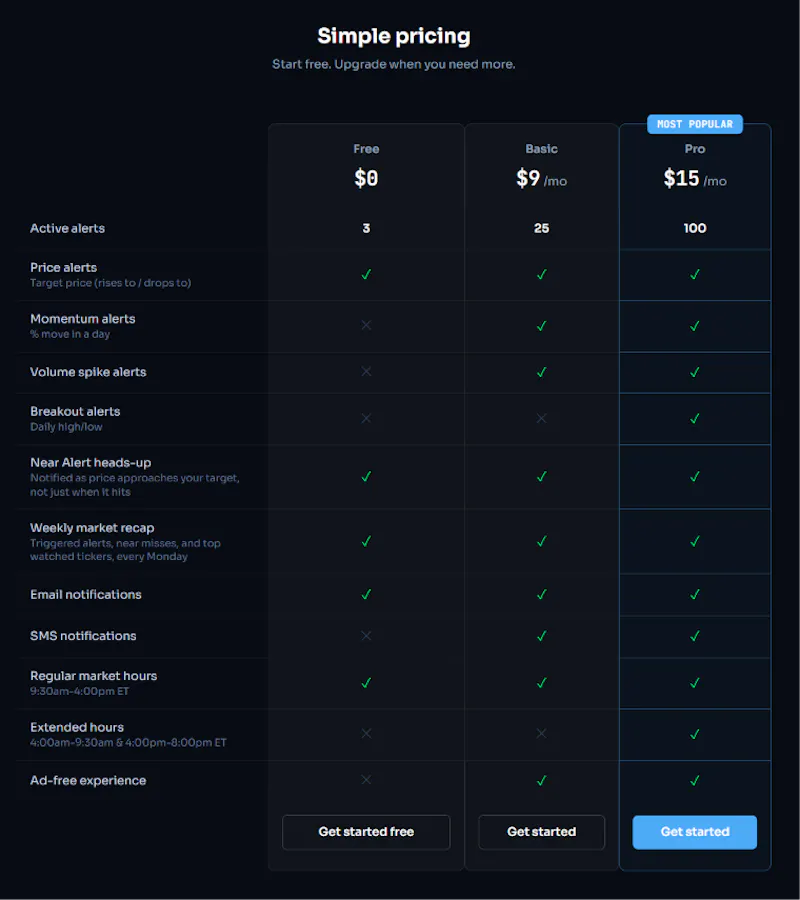800x900 pixels.
Task: Click checkmark for Ad-free experience in Basic column
Action: coord(541,781)
